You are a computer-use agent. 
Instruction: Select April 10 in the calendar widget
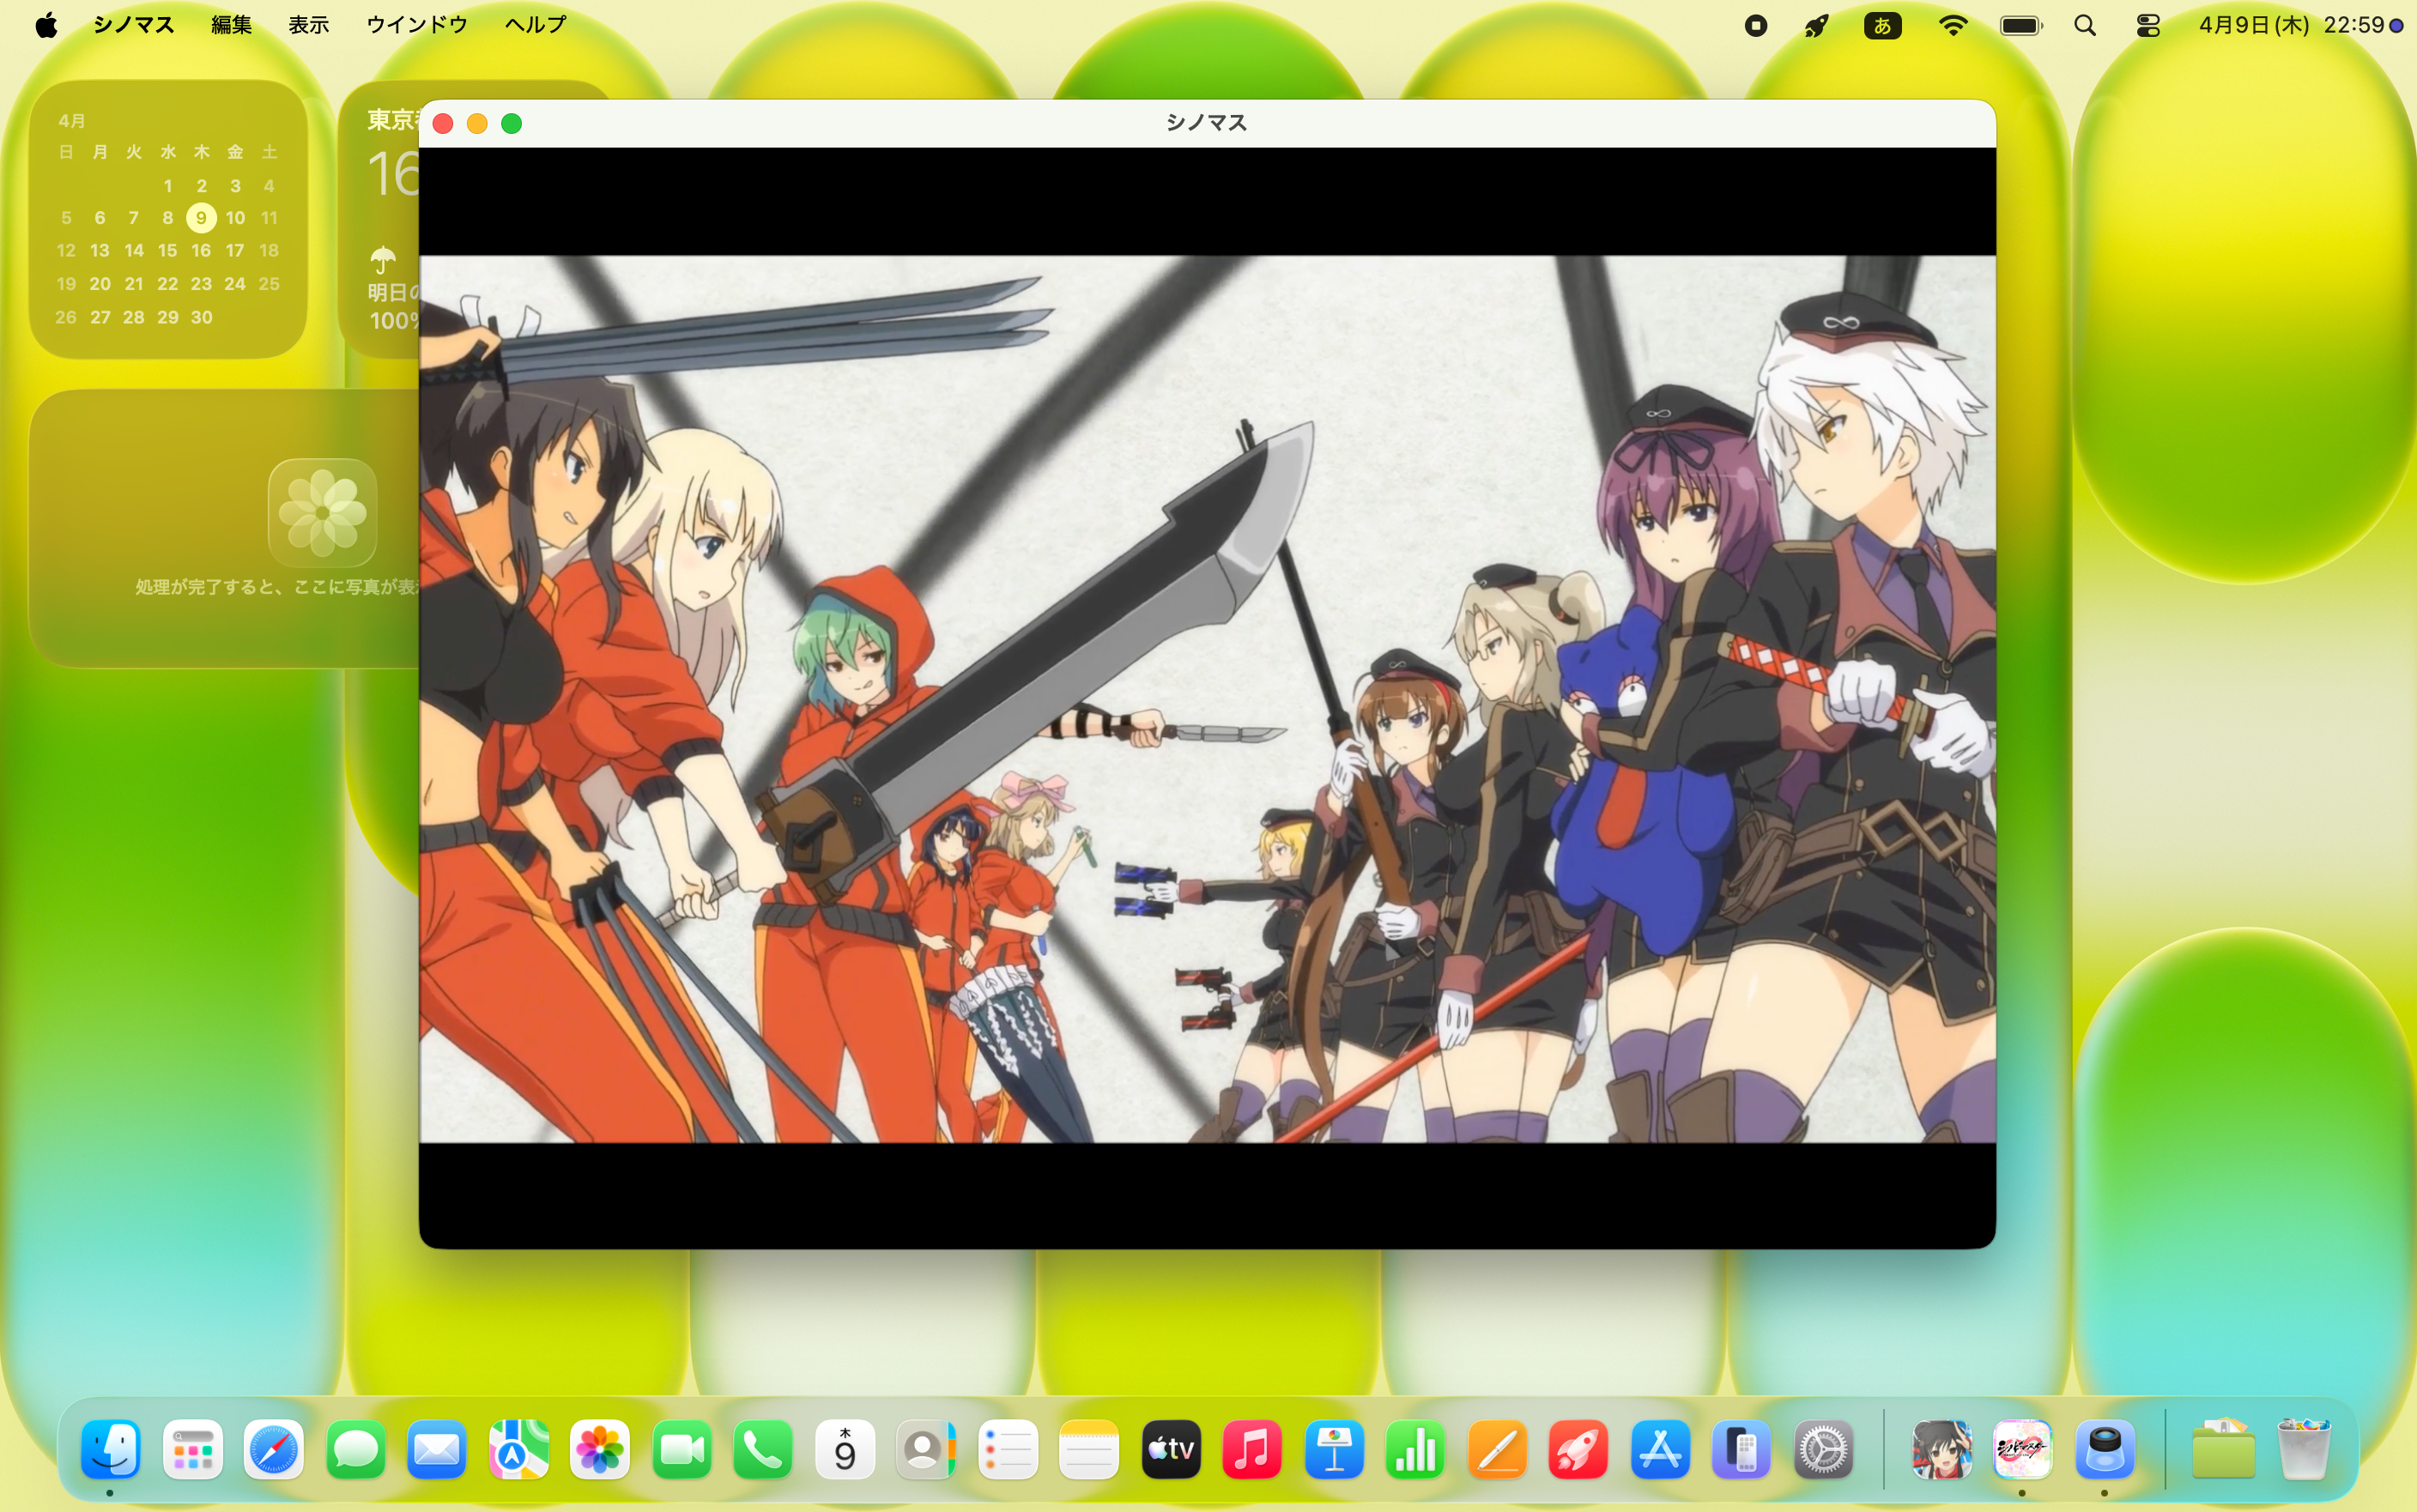[235, 218]
